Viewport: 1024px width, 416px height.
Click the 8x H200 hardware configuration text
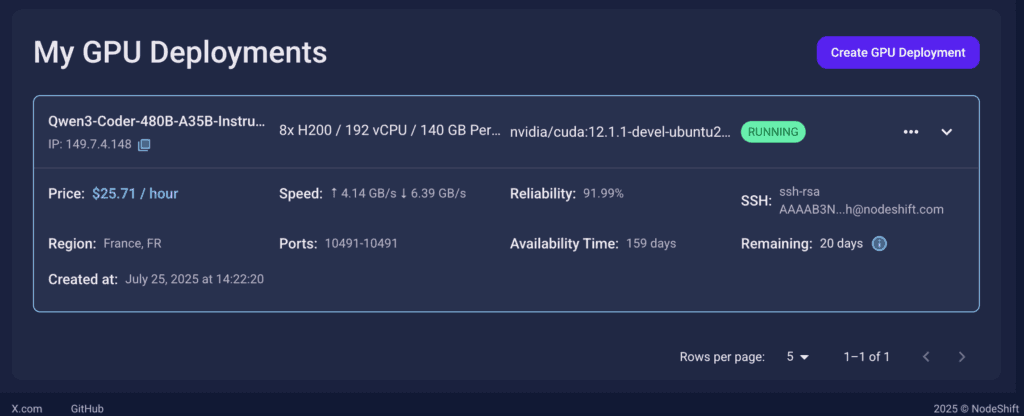[390, 129]
